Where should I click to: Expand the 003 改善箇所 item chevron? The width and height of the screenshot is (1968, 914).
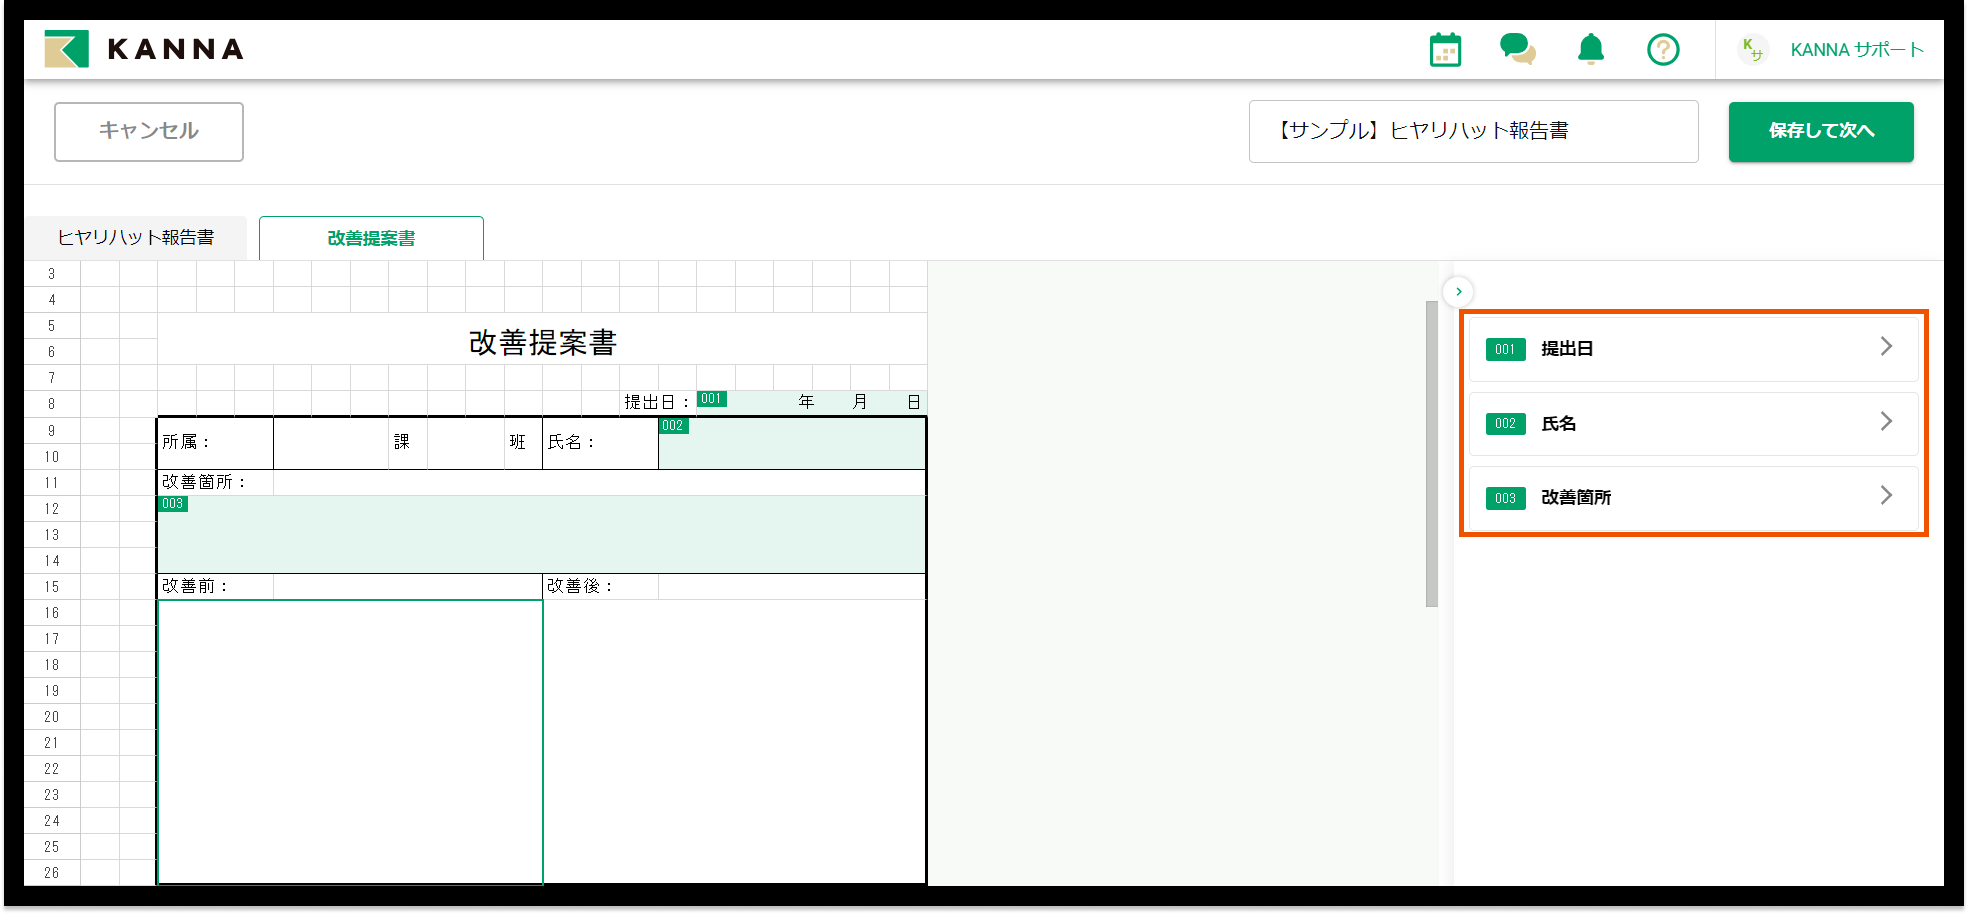[x=1886, y=495]
